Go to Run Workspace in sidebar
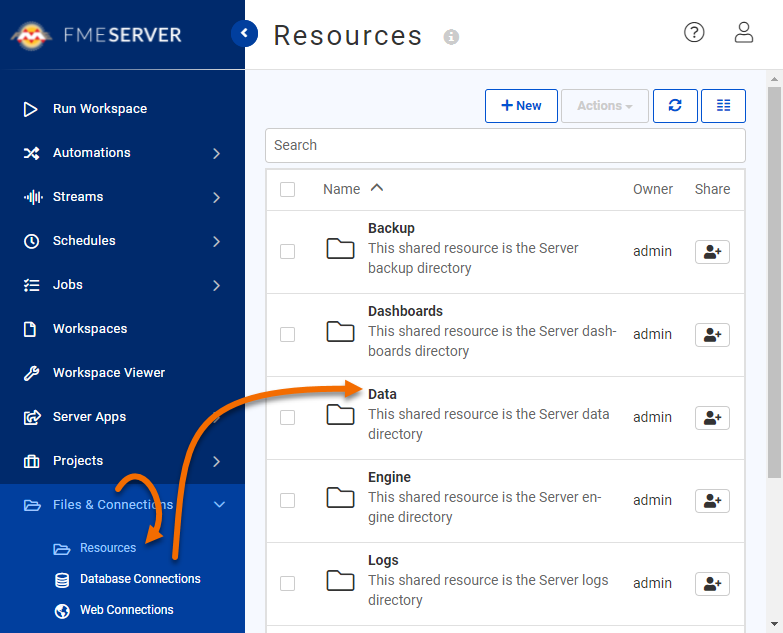Screen dimensions: 783x633 [x=99, y=109]
